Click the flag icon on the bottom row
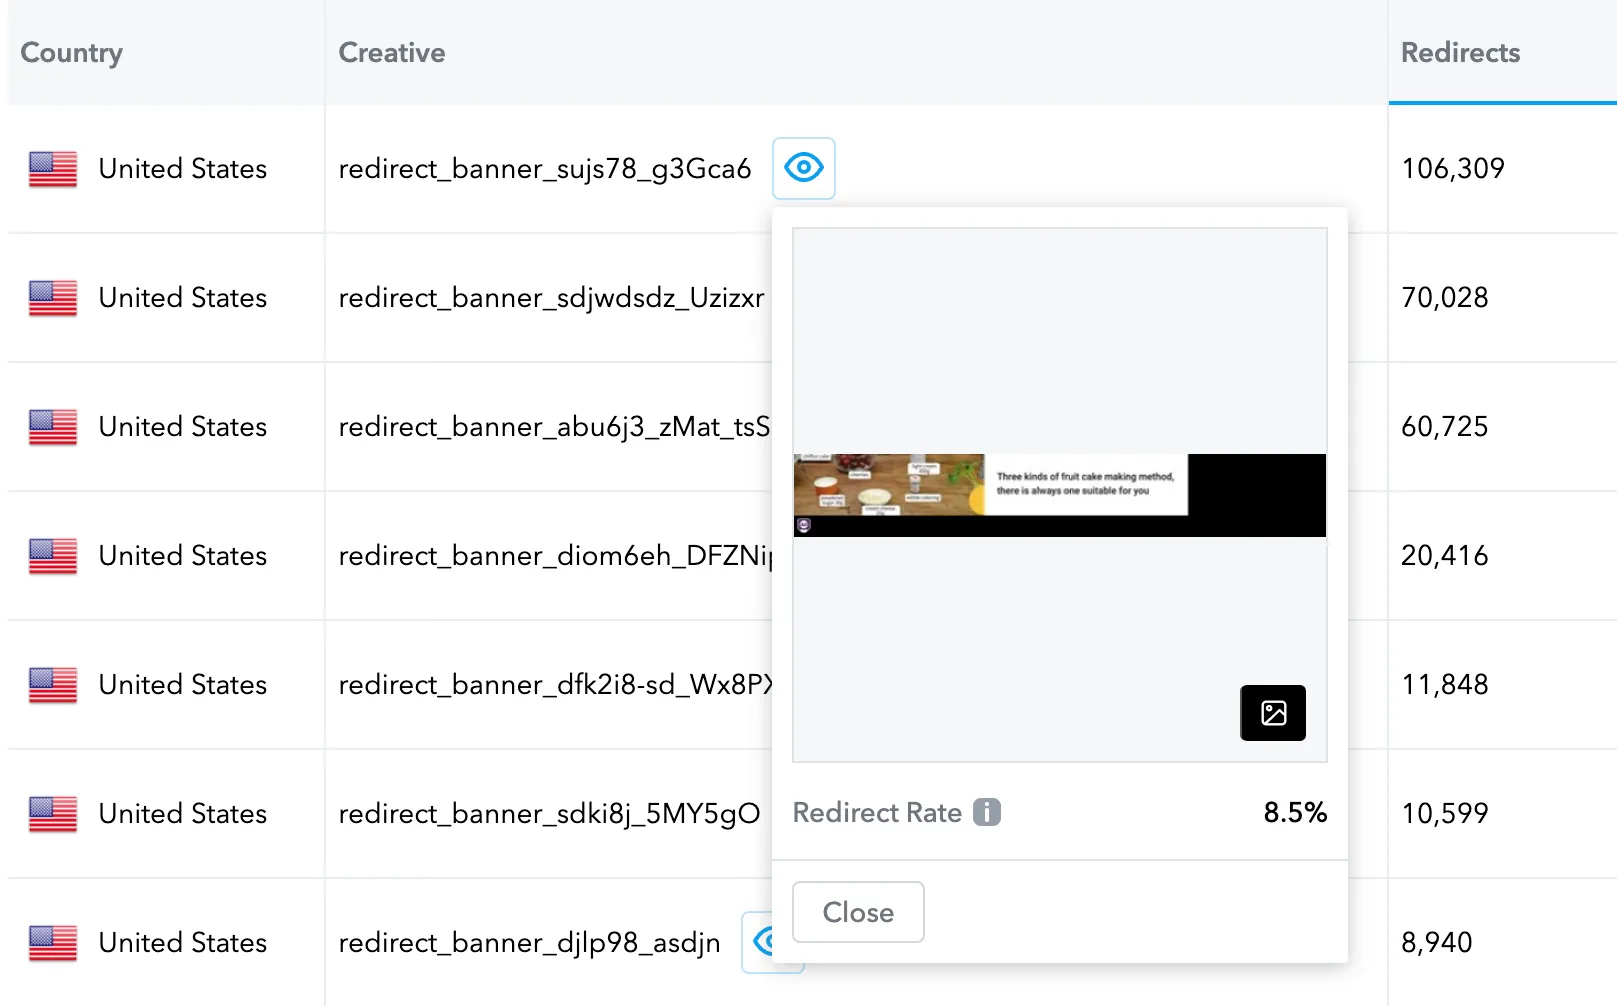The image size is (1617, 1006). pos(52,941)
